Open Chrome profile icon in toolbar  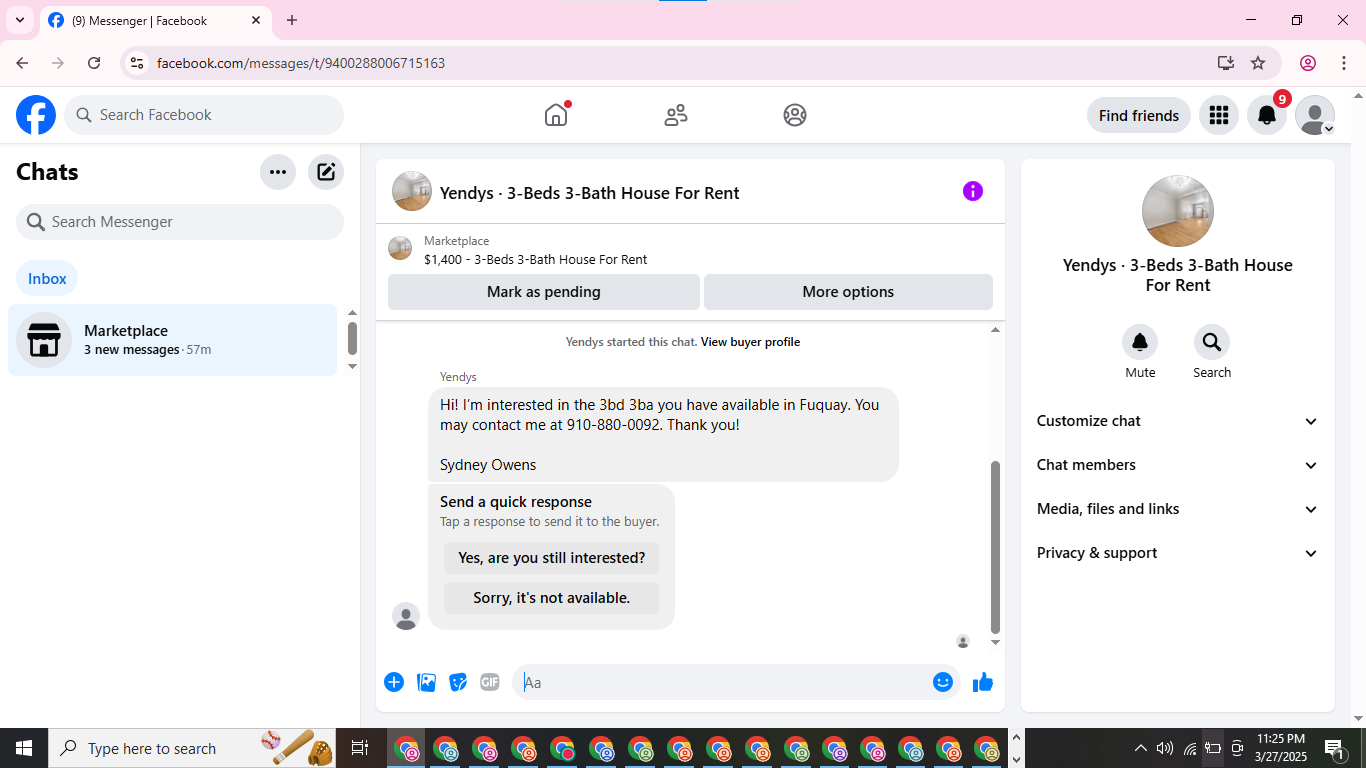[1308, 63]
